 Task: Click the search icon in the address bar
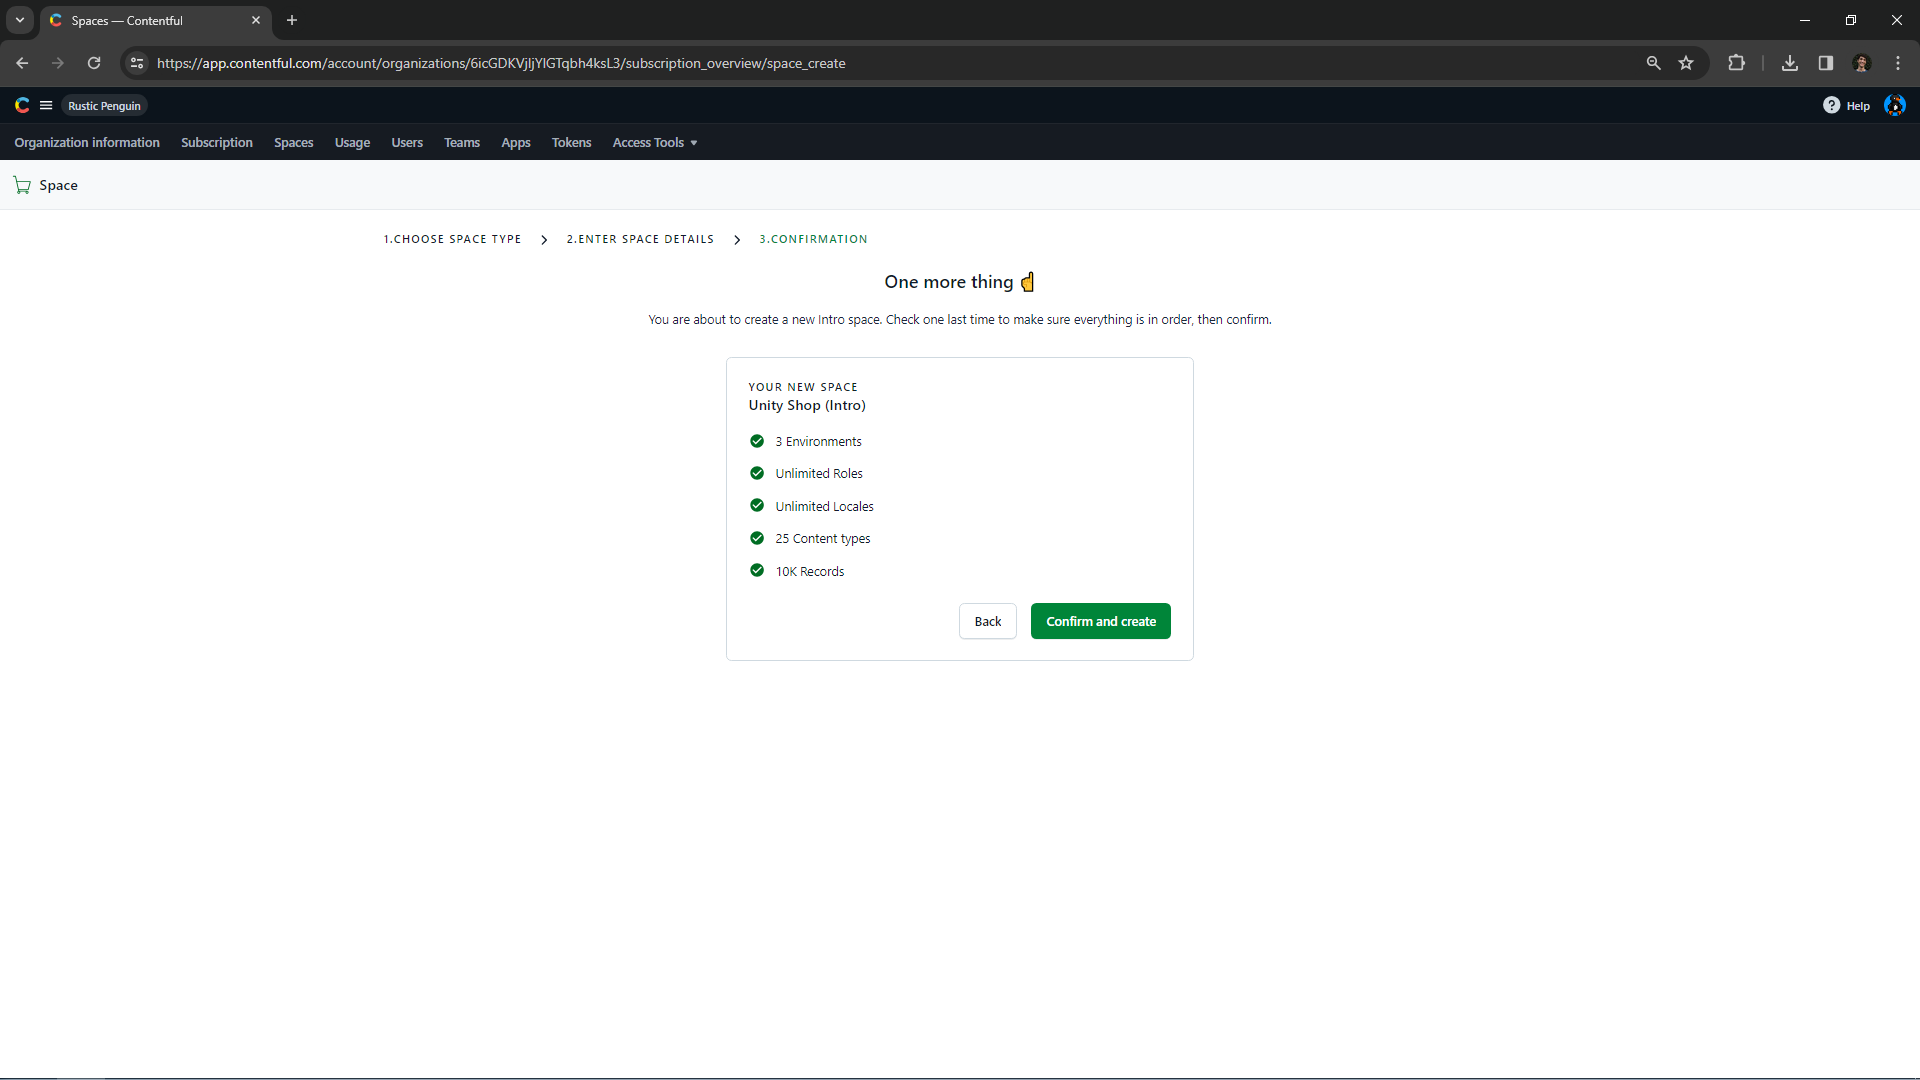[x=1654, y=62]
